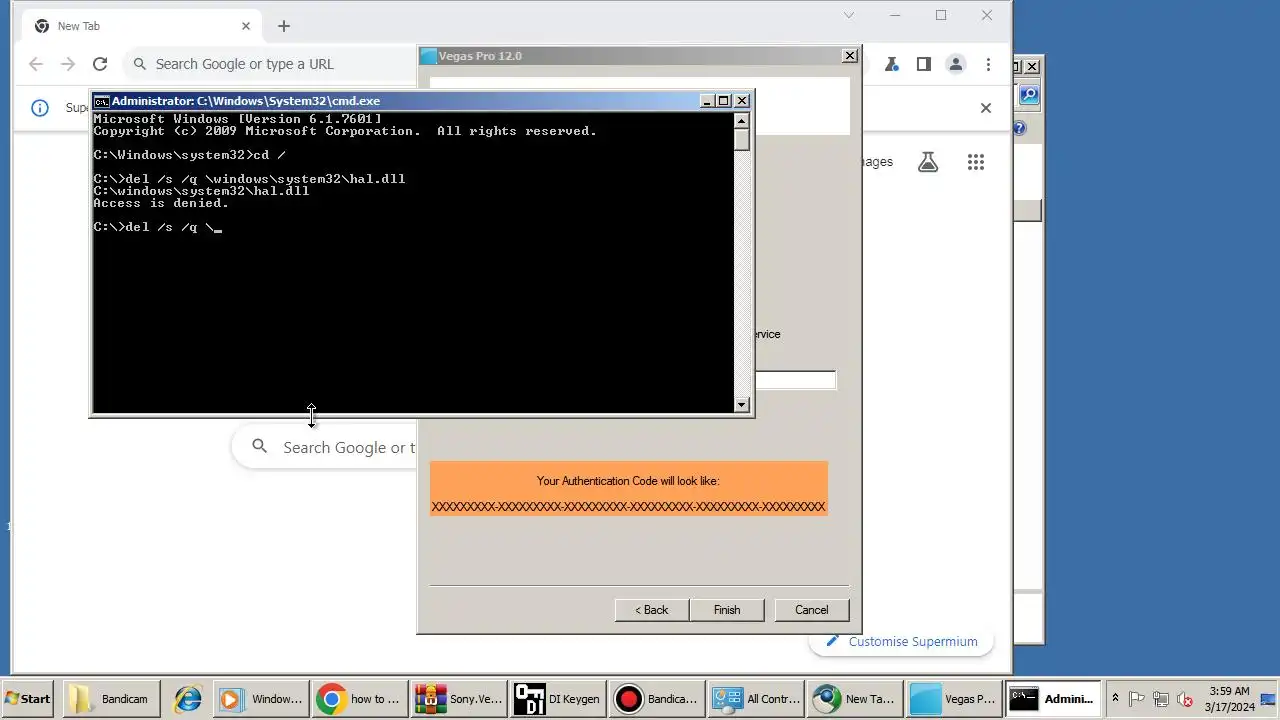Screen dimensions: 1280x720
Task: Minimize the cmd.exe window
Action: tap(707, 101)
